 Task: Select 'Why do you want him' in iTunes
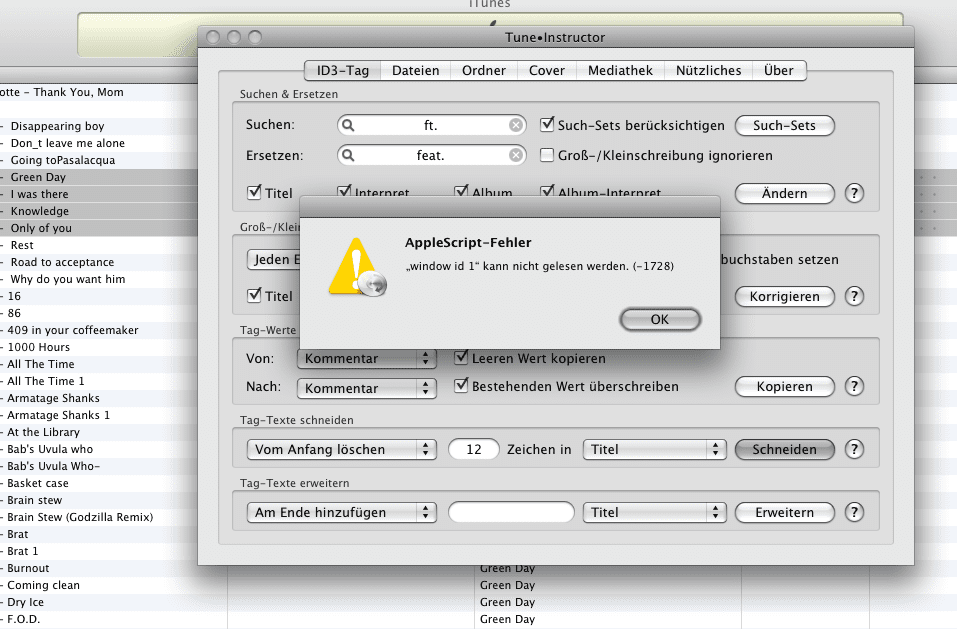pos(68,279)
